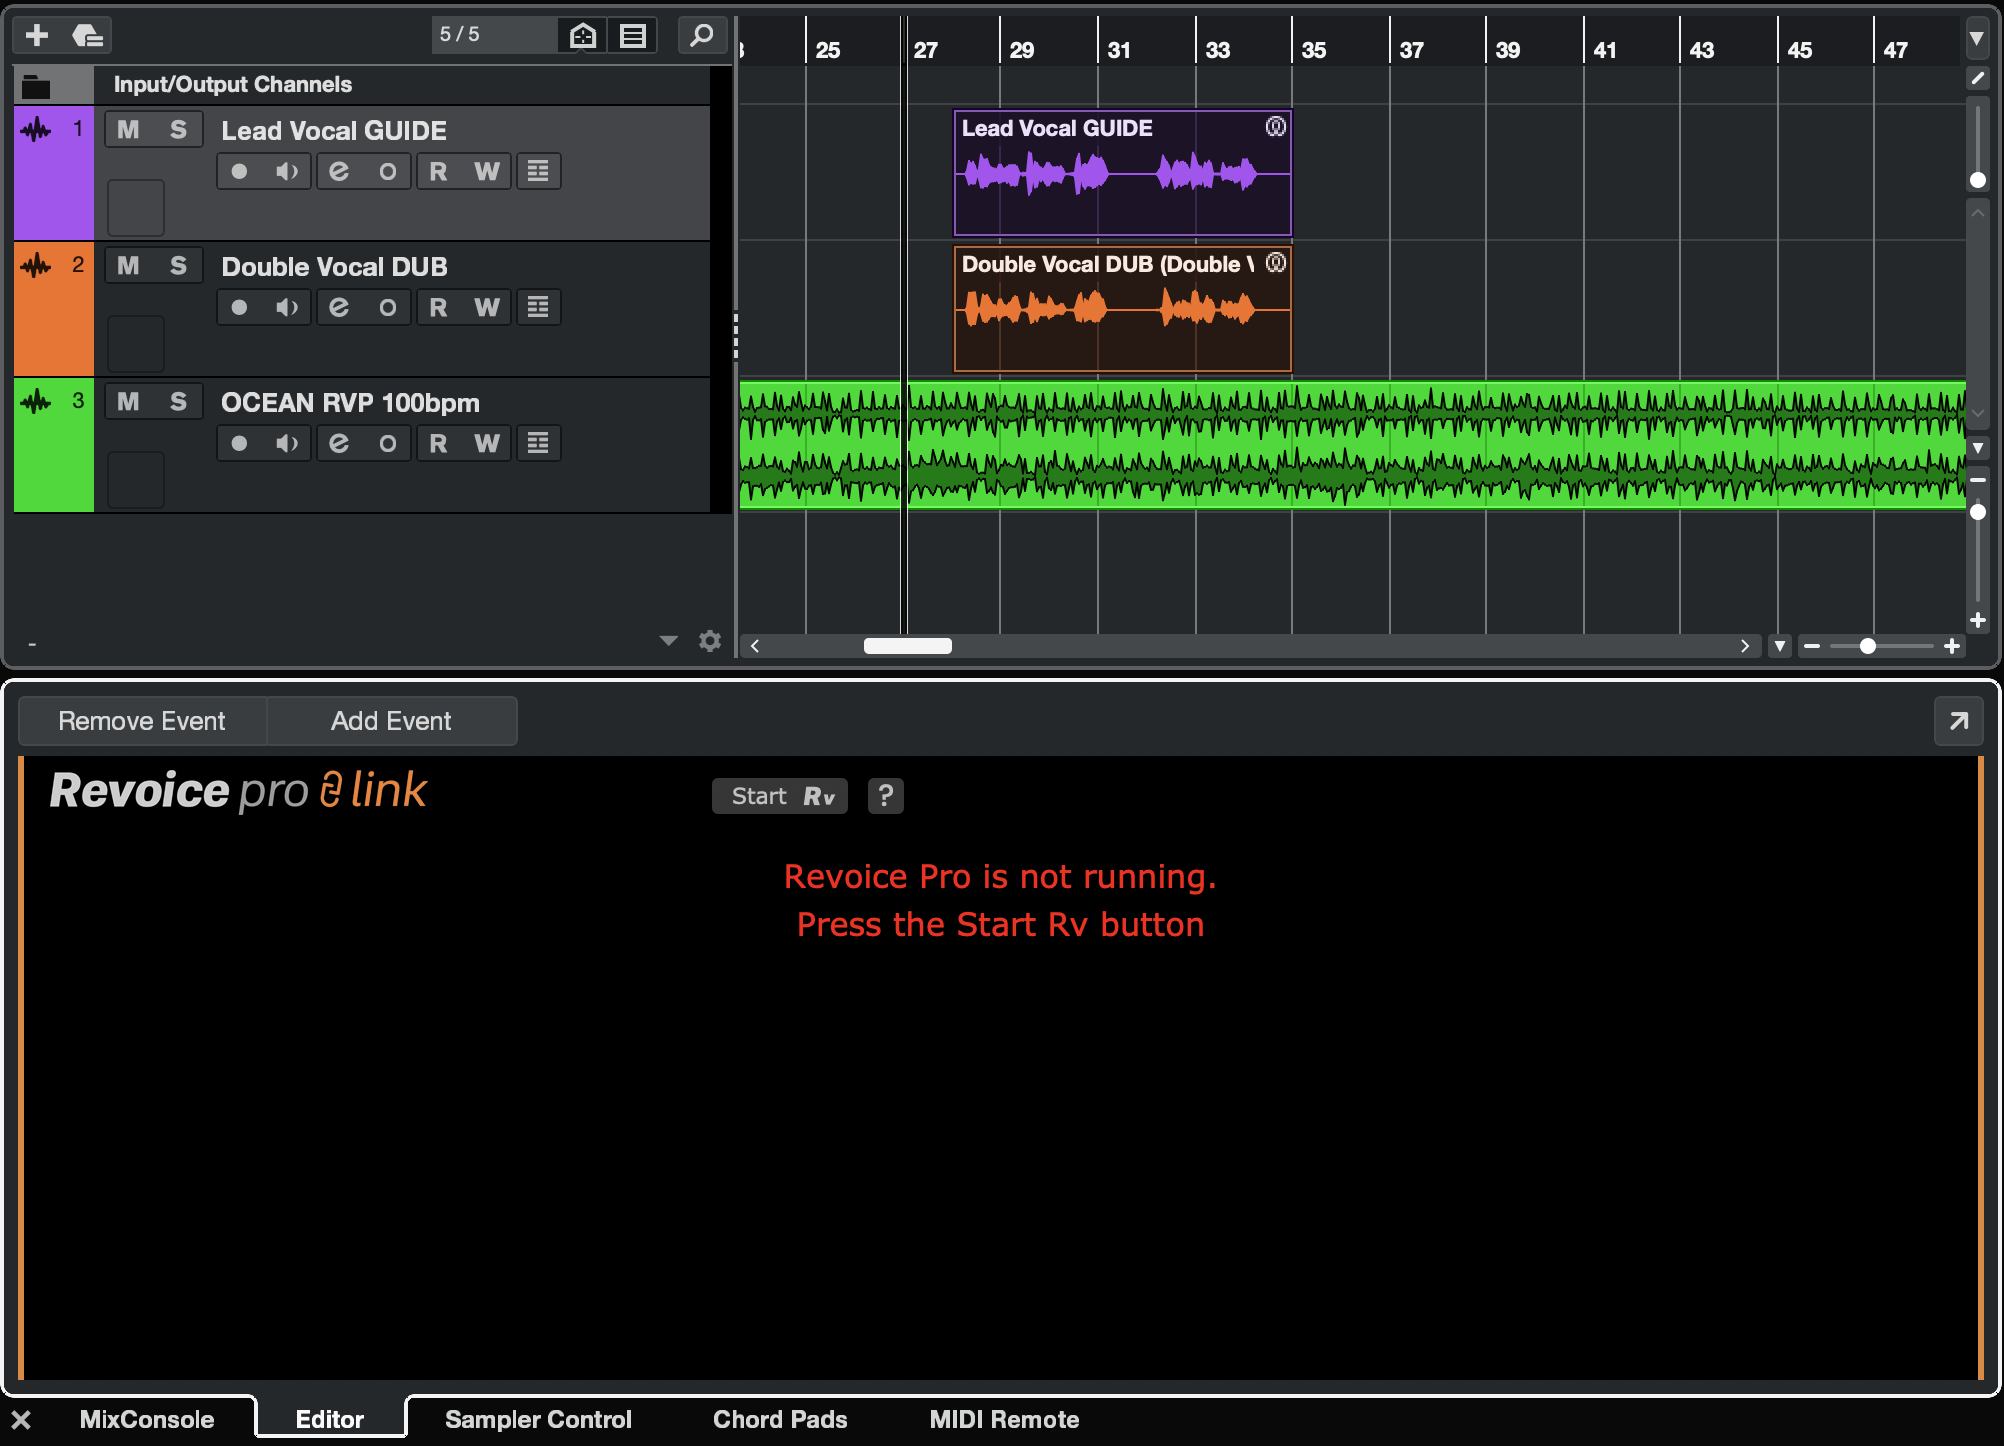Mute the Lead Vocal GUIDE track
This screenshot has height=1446, width=2004.
coord(128,130)
